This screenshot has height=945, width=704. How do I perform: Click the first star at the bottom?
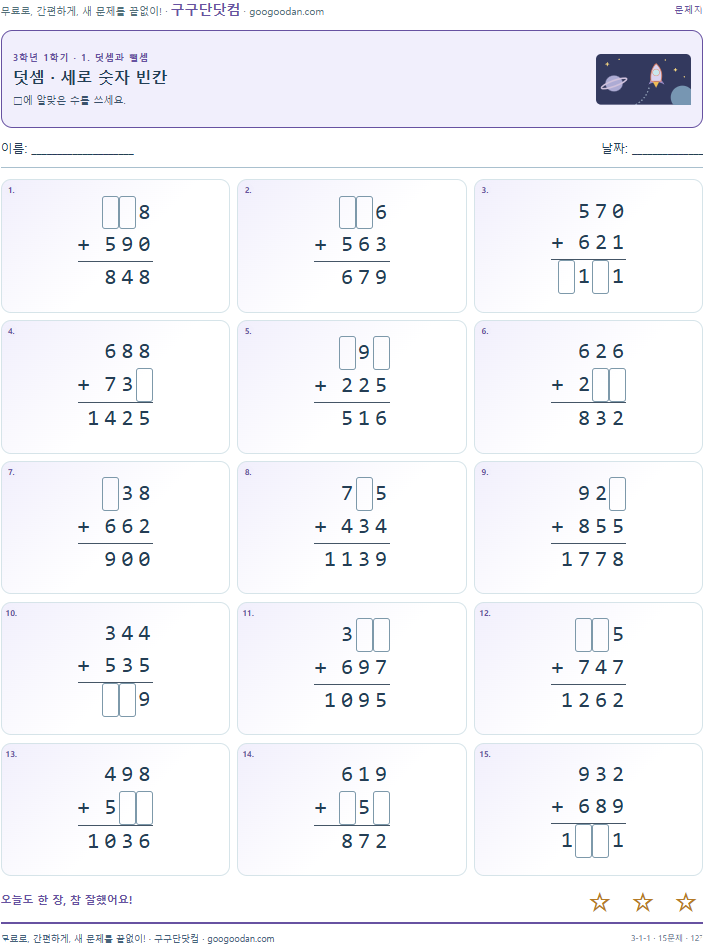pyautogui.click(x=599, y=902)
